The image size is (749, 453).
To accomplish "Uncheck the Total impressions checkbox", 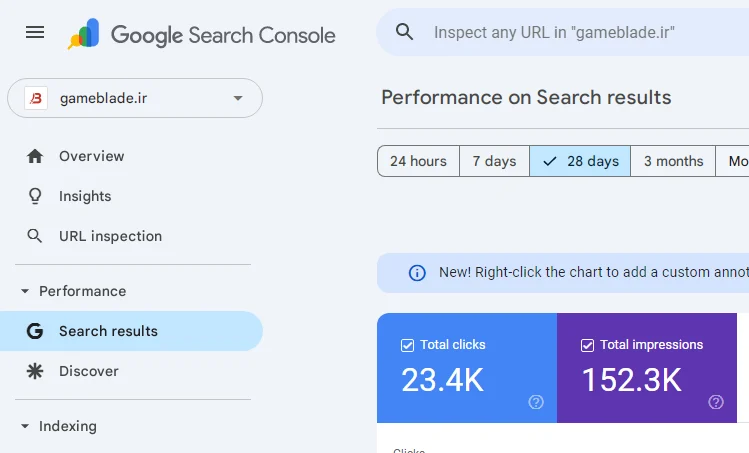I will click(587, 345).
